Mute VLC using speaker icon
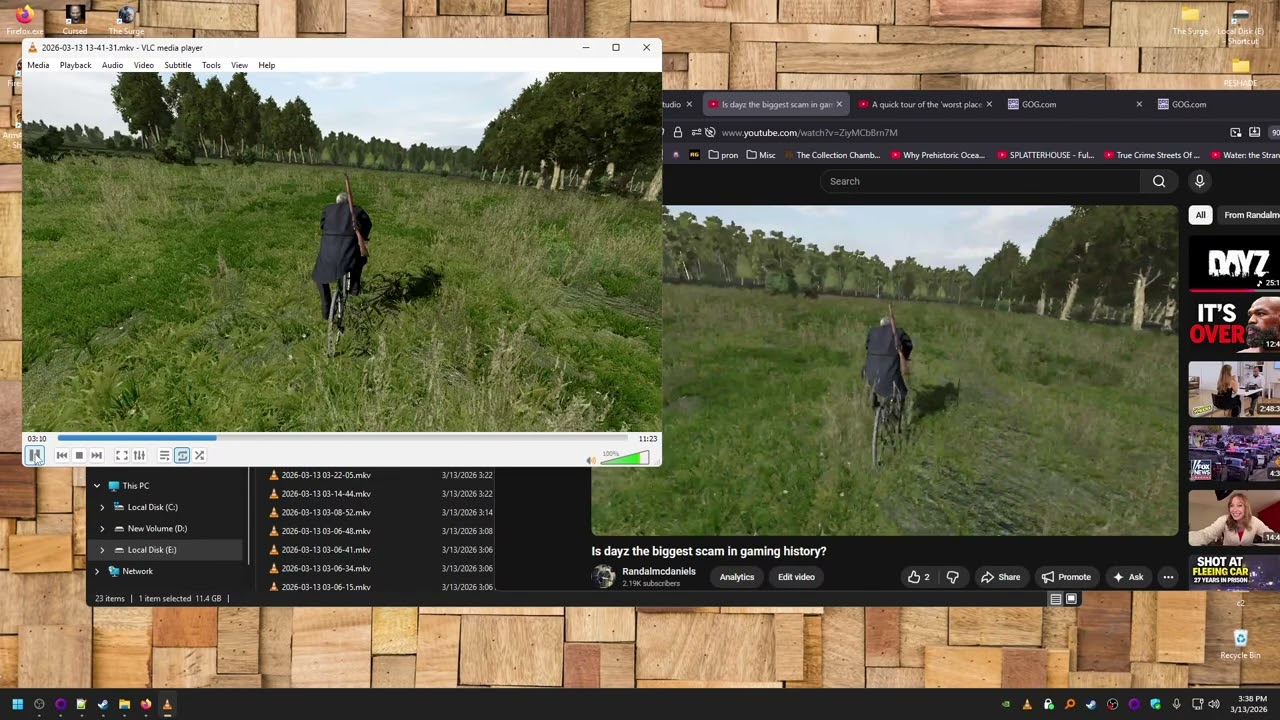Viewport: 1280px width, 720px height. pyautogui.click(x=591, y=460)
